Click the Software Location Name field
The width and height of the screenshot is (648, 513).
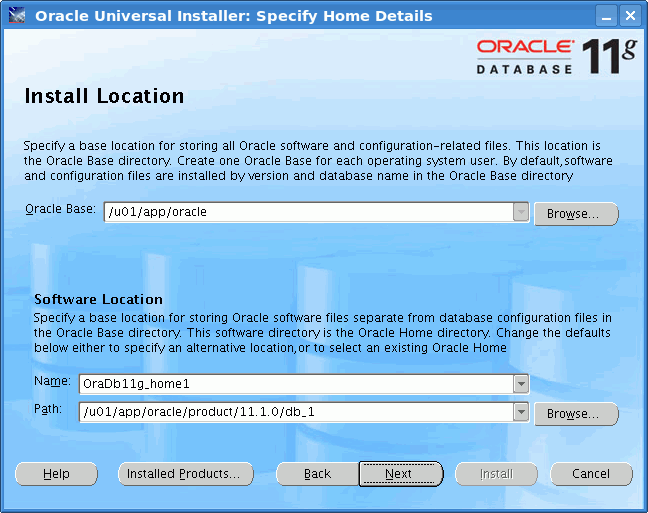pos(296,384)
